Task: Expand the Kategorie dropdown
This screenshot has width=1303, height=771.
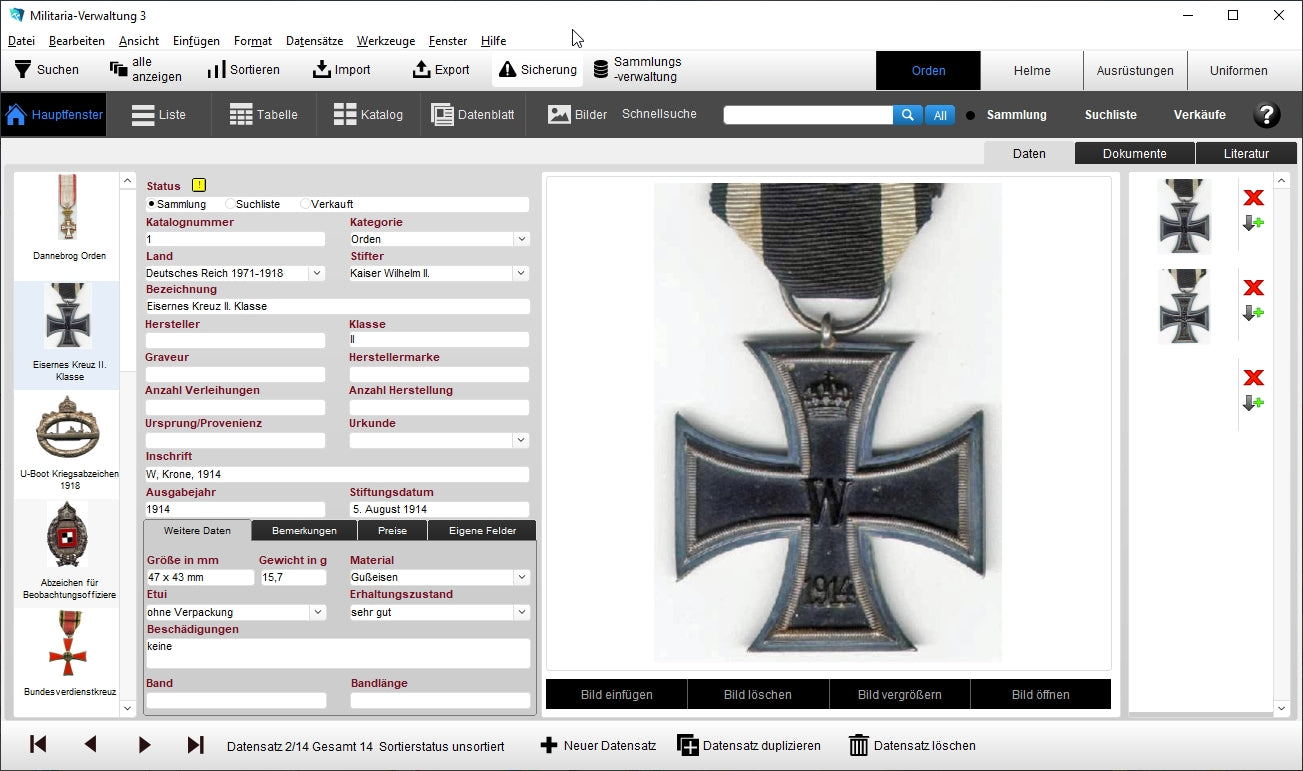Action: point(521,240)
